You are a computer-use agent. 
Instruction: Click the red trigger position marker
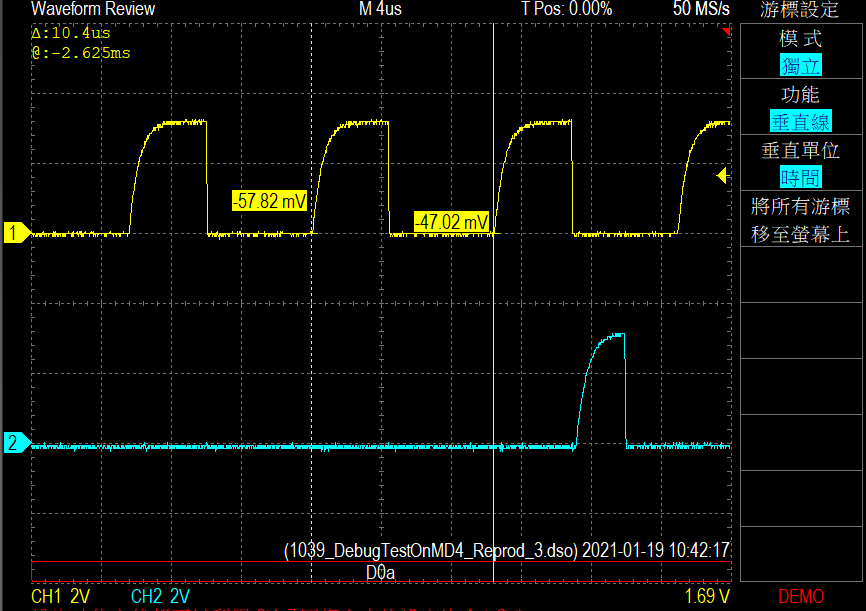tap(727, 30)
